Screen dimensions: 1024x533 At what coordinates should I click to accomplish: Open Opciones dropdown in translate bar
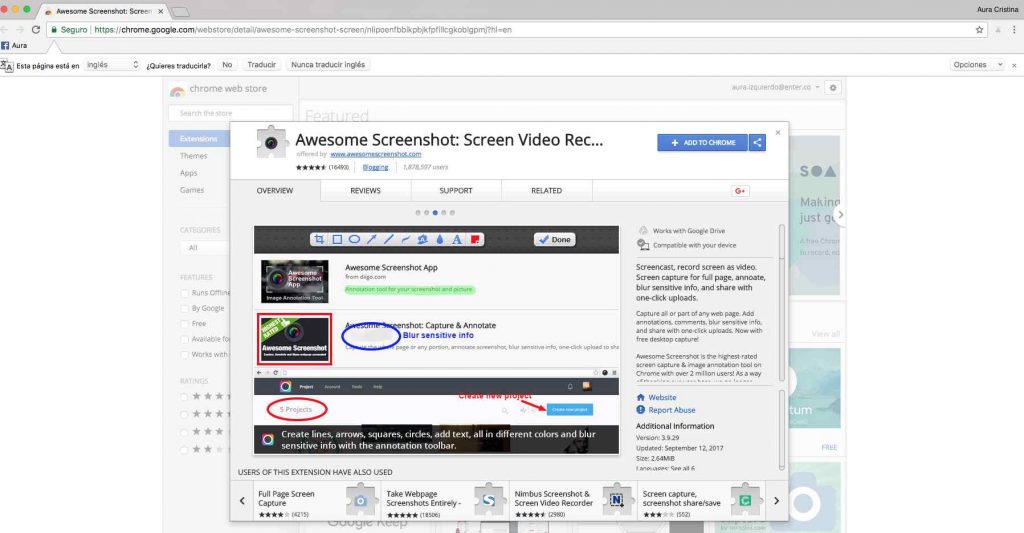(x=976, y=65)
